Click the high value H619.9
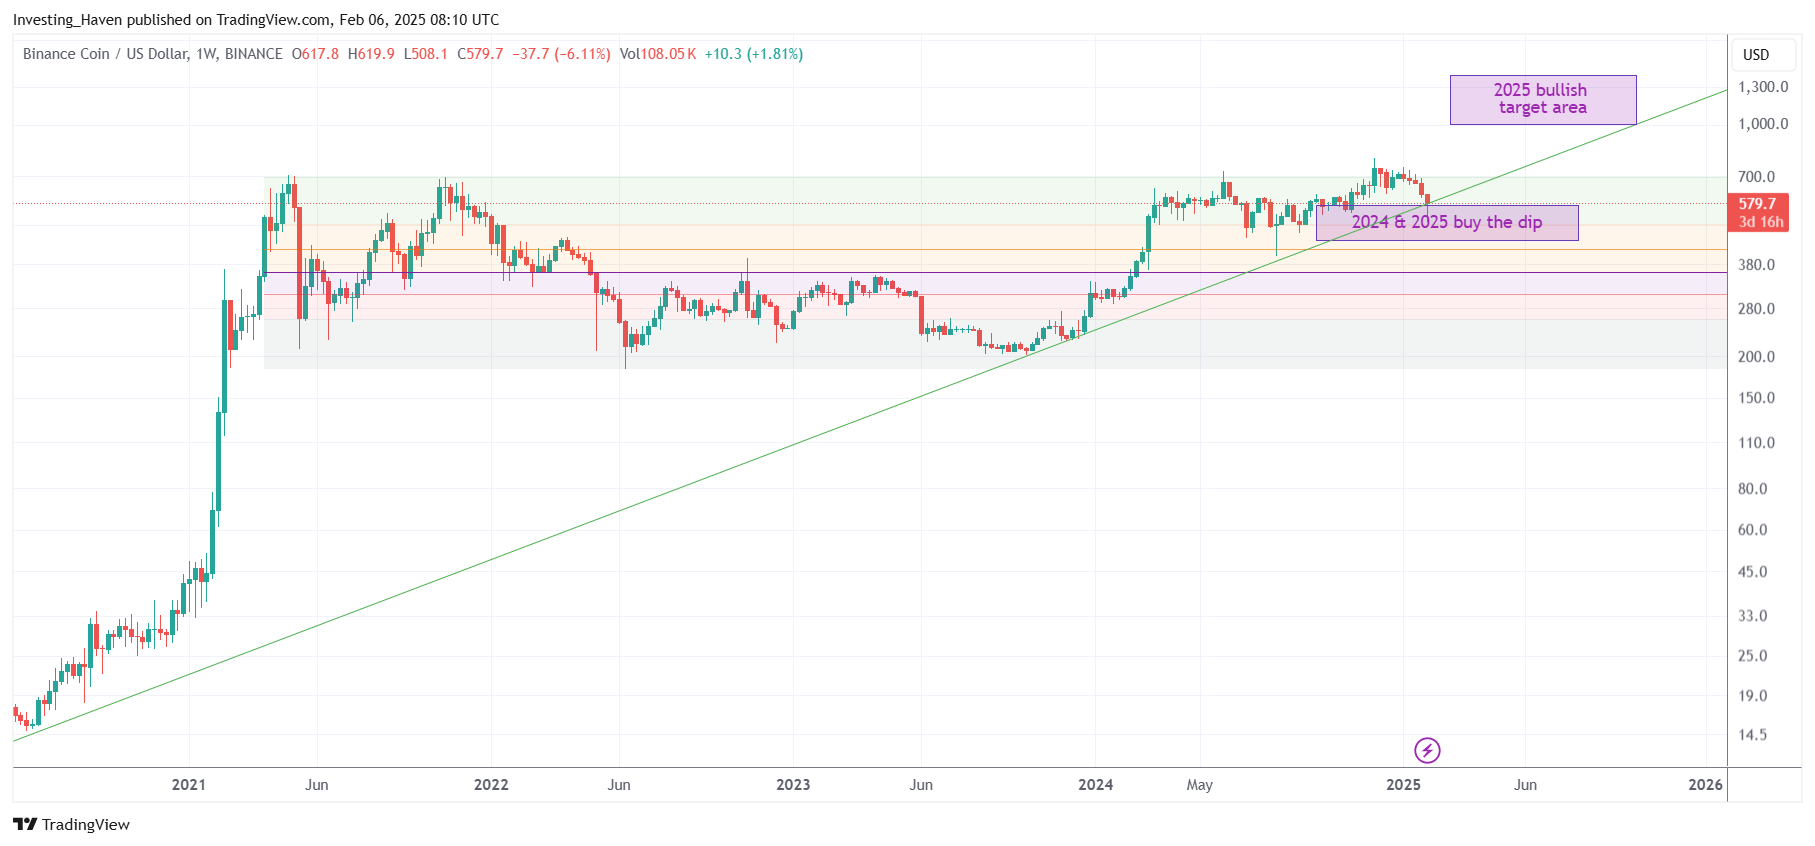The height and width of the screenshot is (846, 1815). pyautogui.click(x=371, y=54)
